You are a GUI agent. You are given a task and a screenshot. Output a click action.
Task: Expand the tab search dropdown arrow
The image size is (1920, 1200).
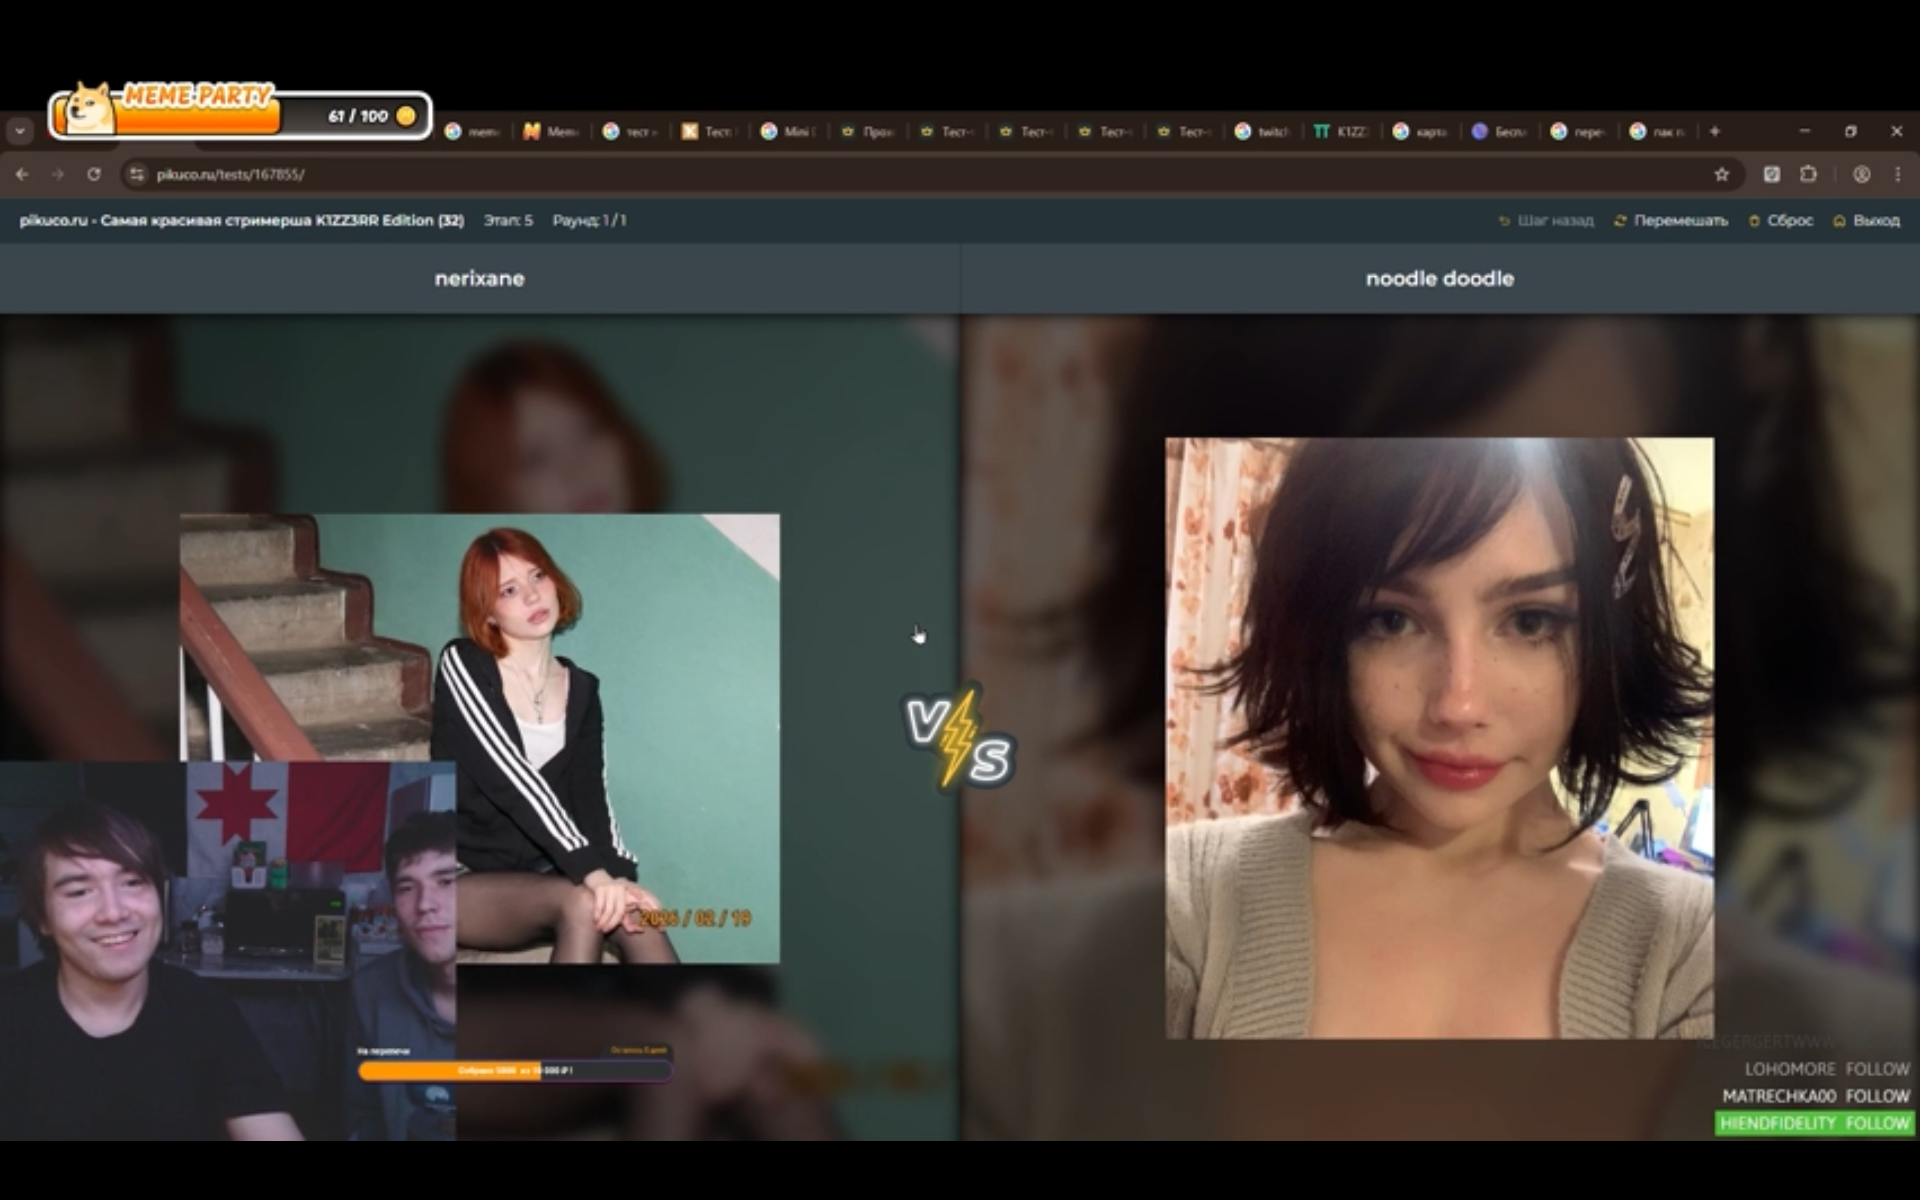[x=20, y=131]
